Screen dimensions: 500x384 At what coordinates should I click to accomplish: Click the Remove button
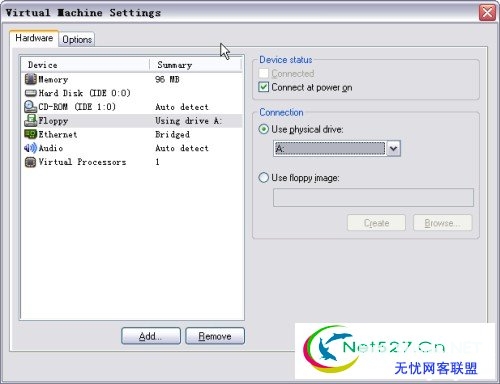(x=215, y=336)
